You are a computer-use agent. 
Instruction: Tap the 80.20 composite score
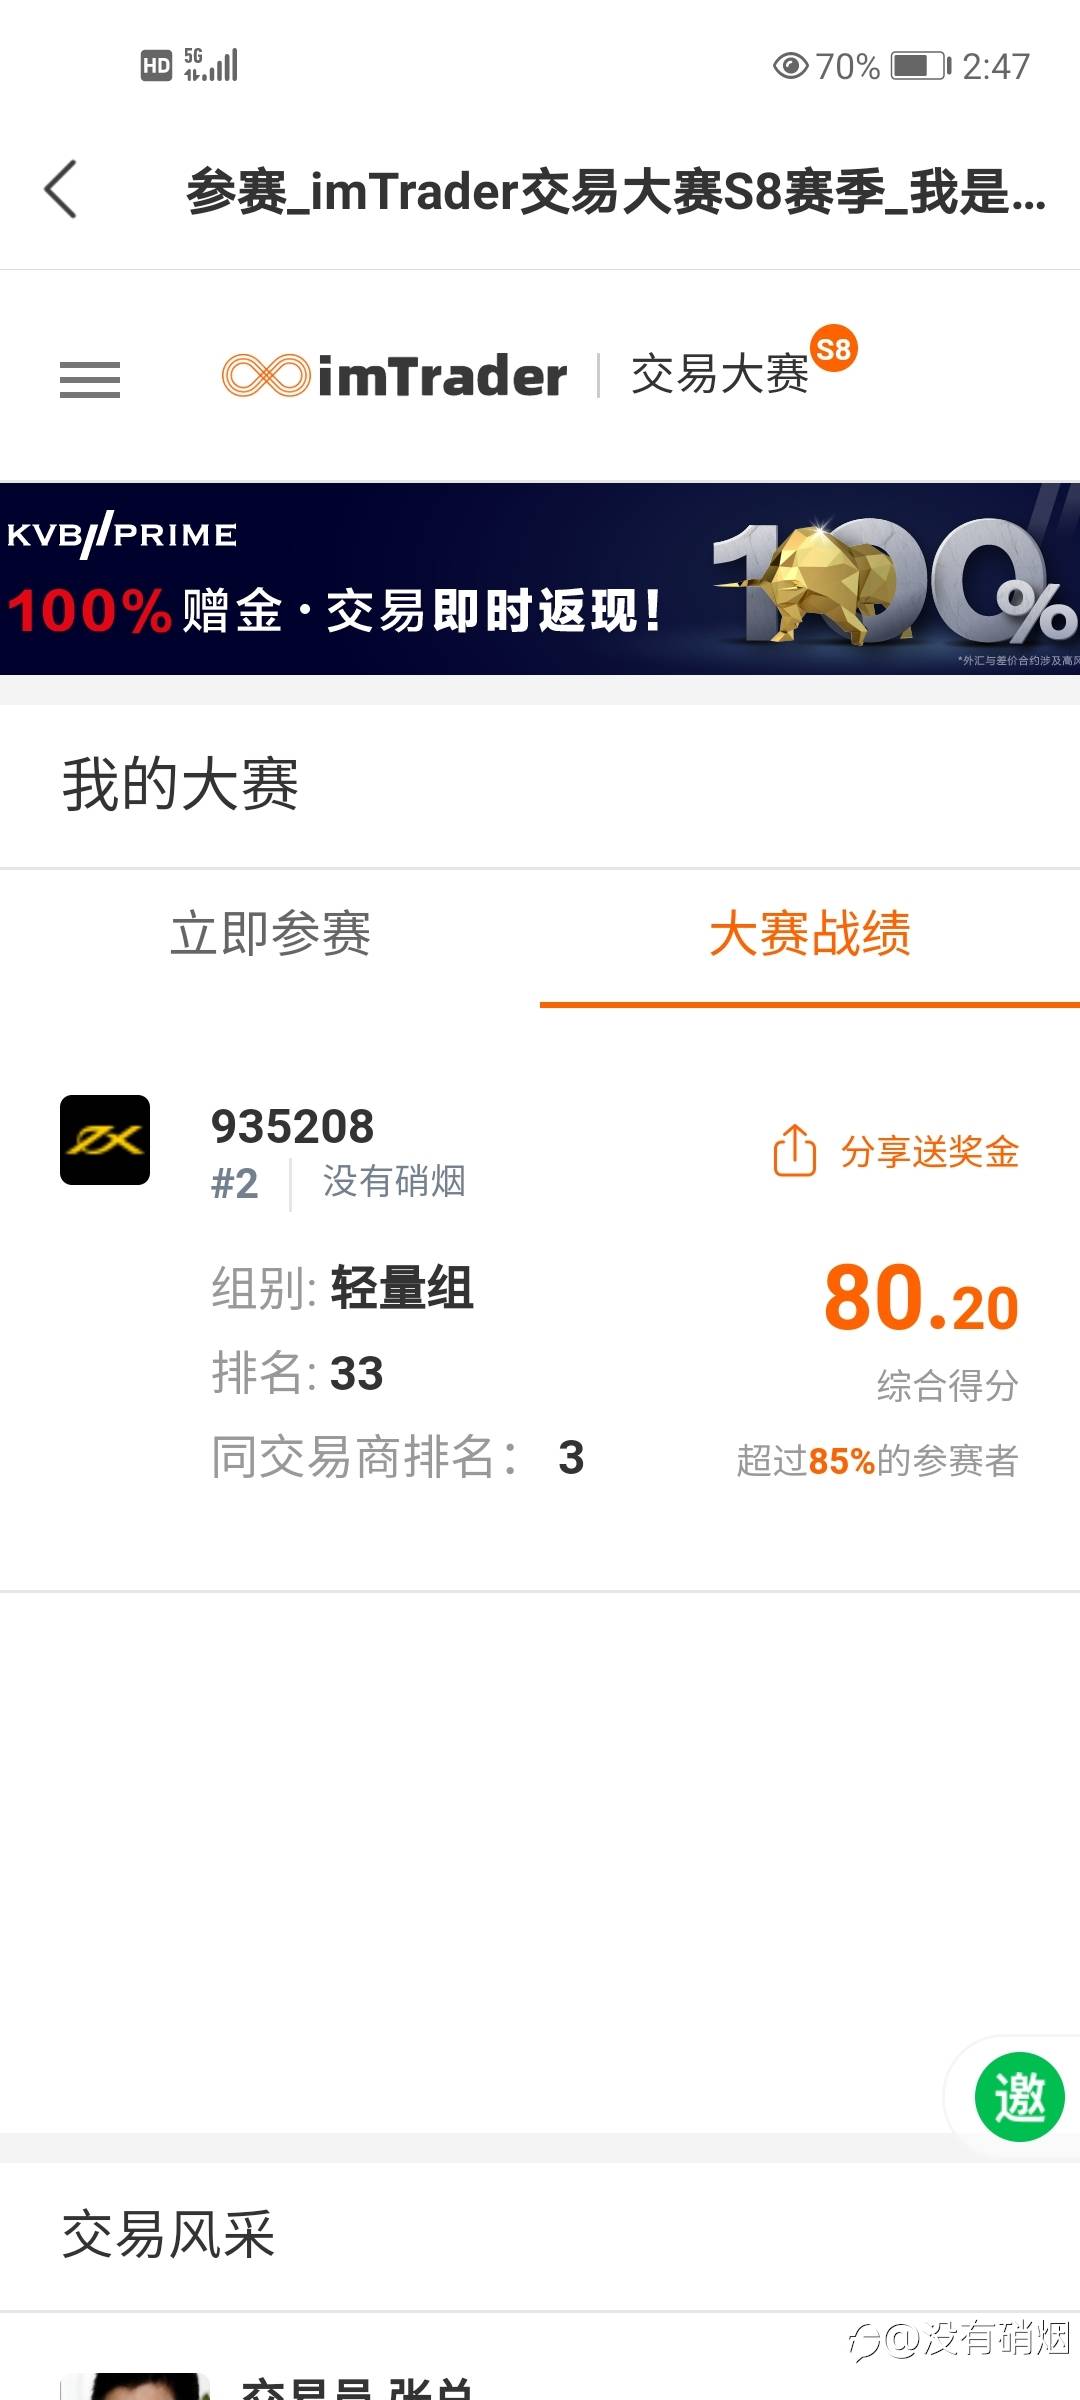coord(921,1299)
